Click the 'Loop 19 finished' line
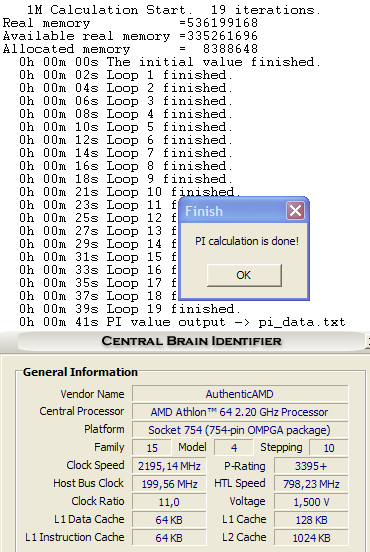 click(x=130, y=309)
